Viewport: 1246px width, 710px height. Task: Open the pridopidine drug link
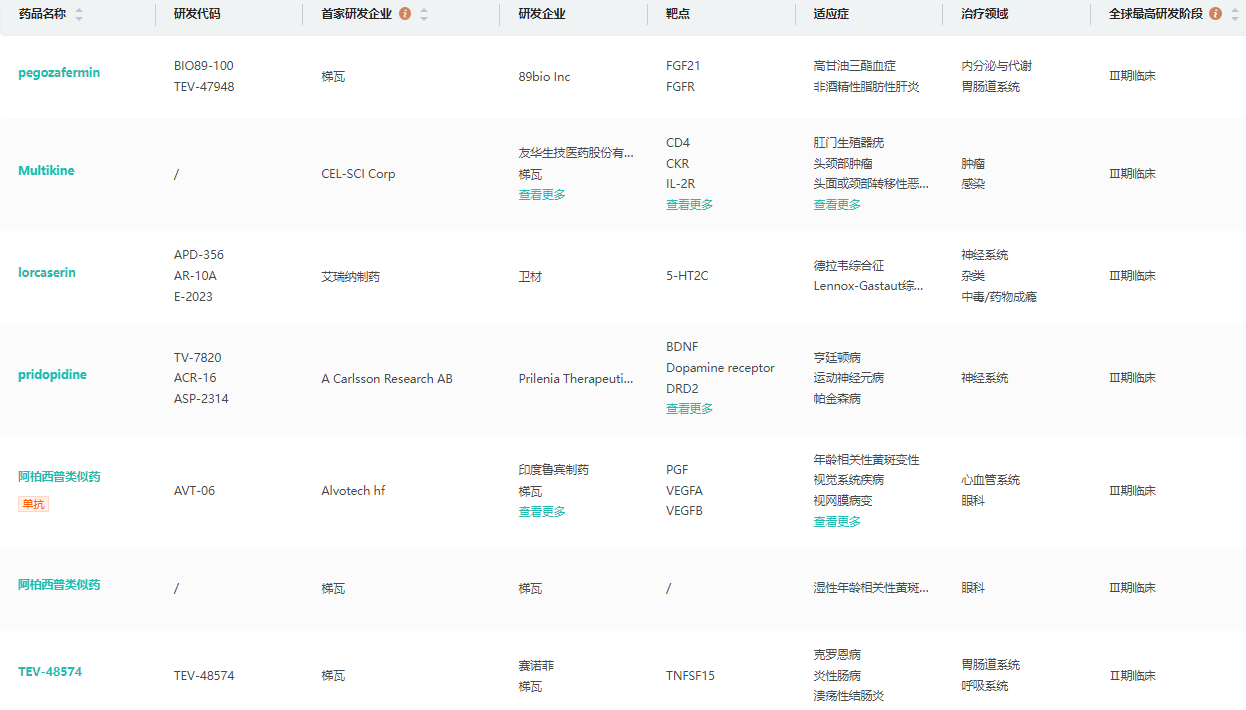coord(52,375)
